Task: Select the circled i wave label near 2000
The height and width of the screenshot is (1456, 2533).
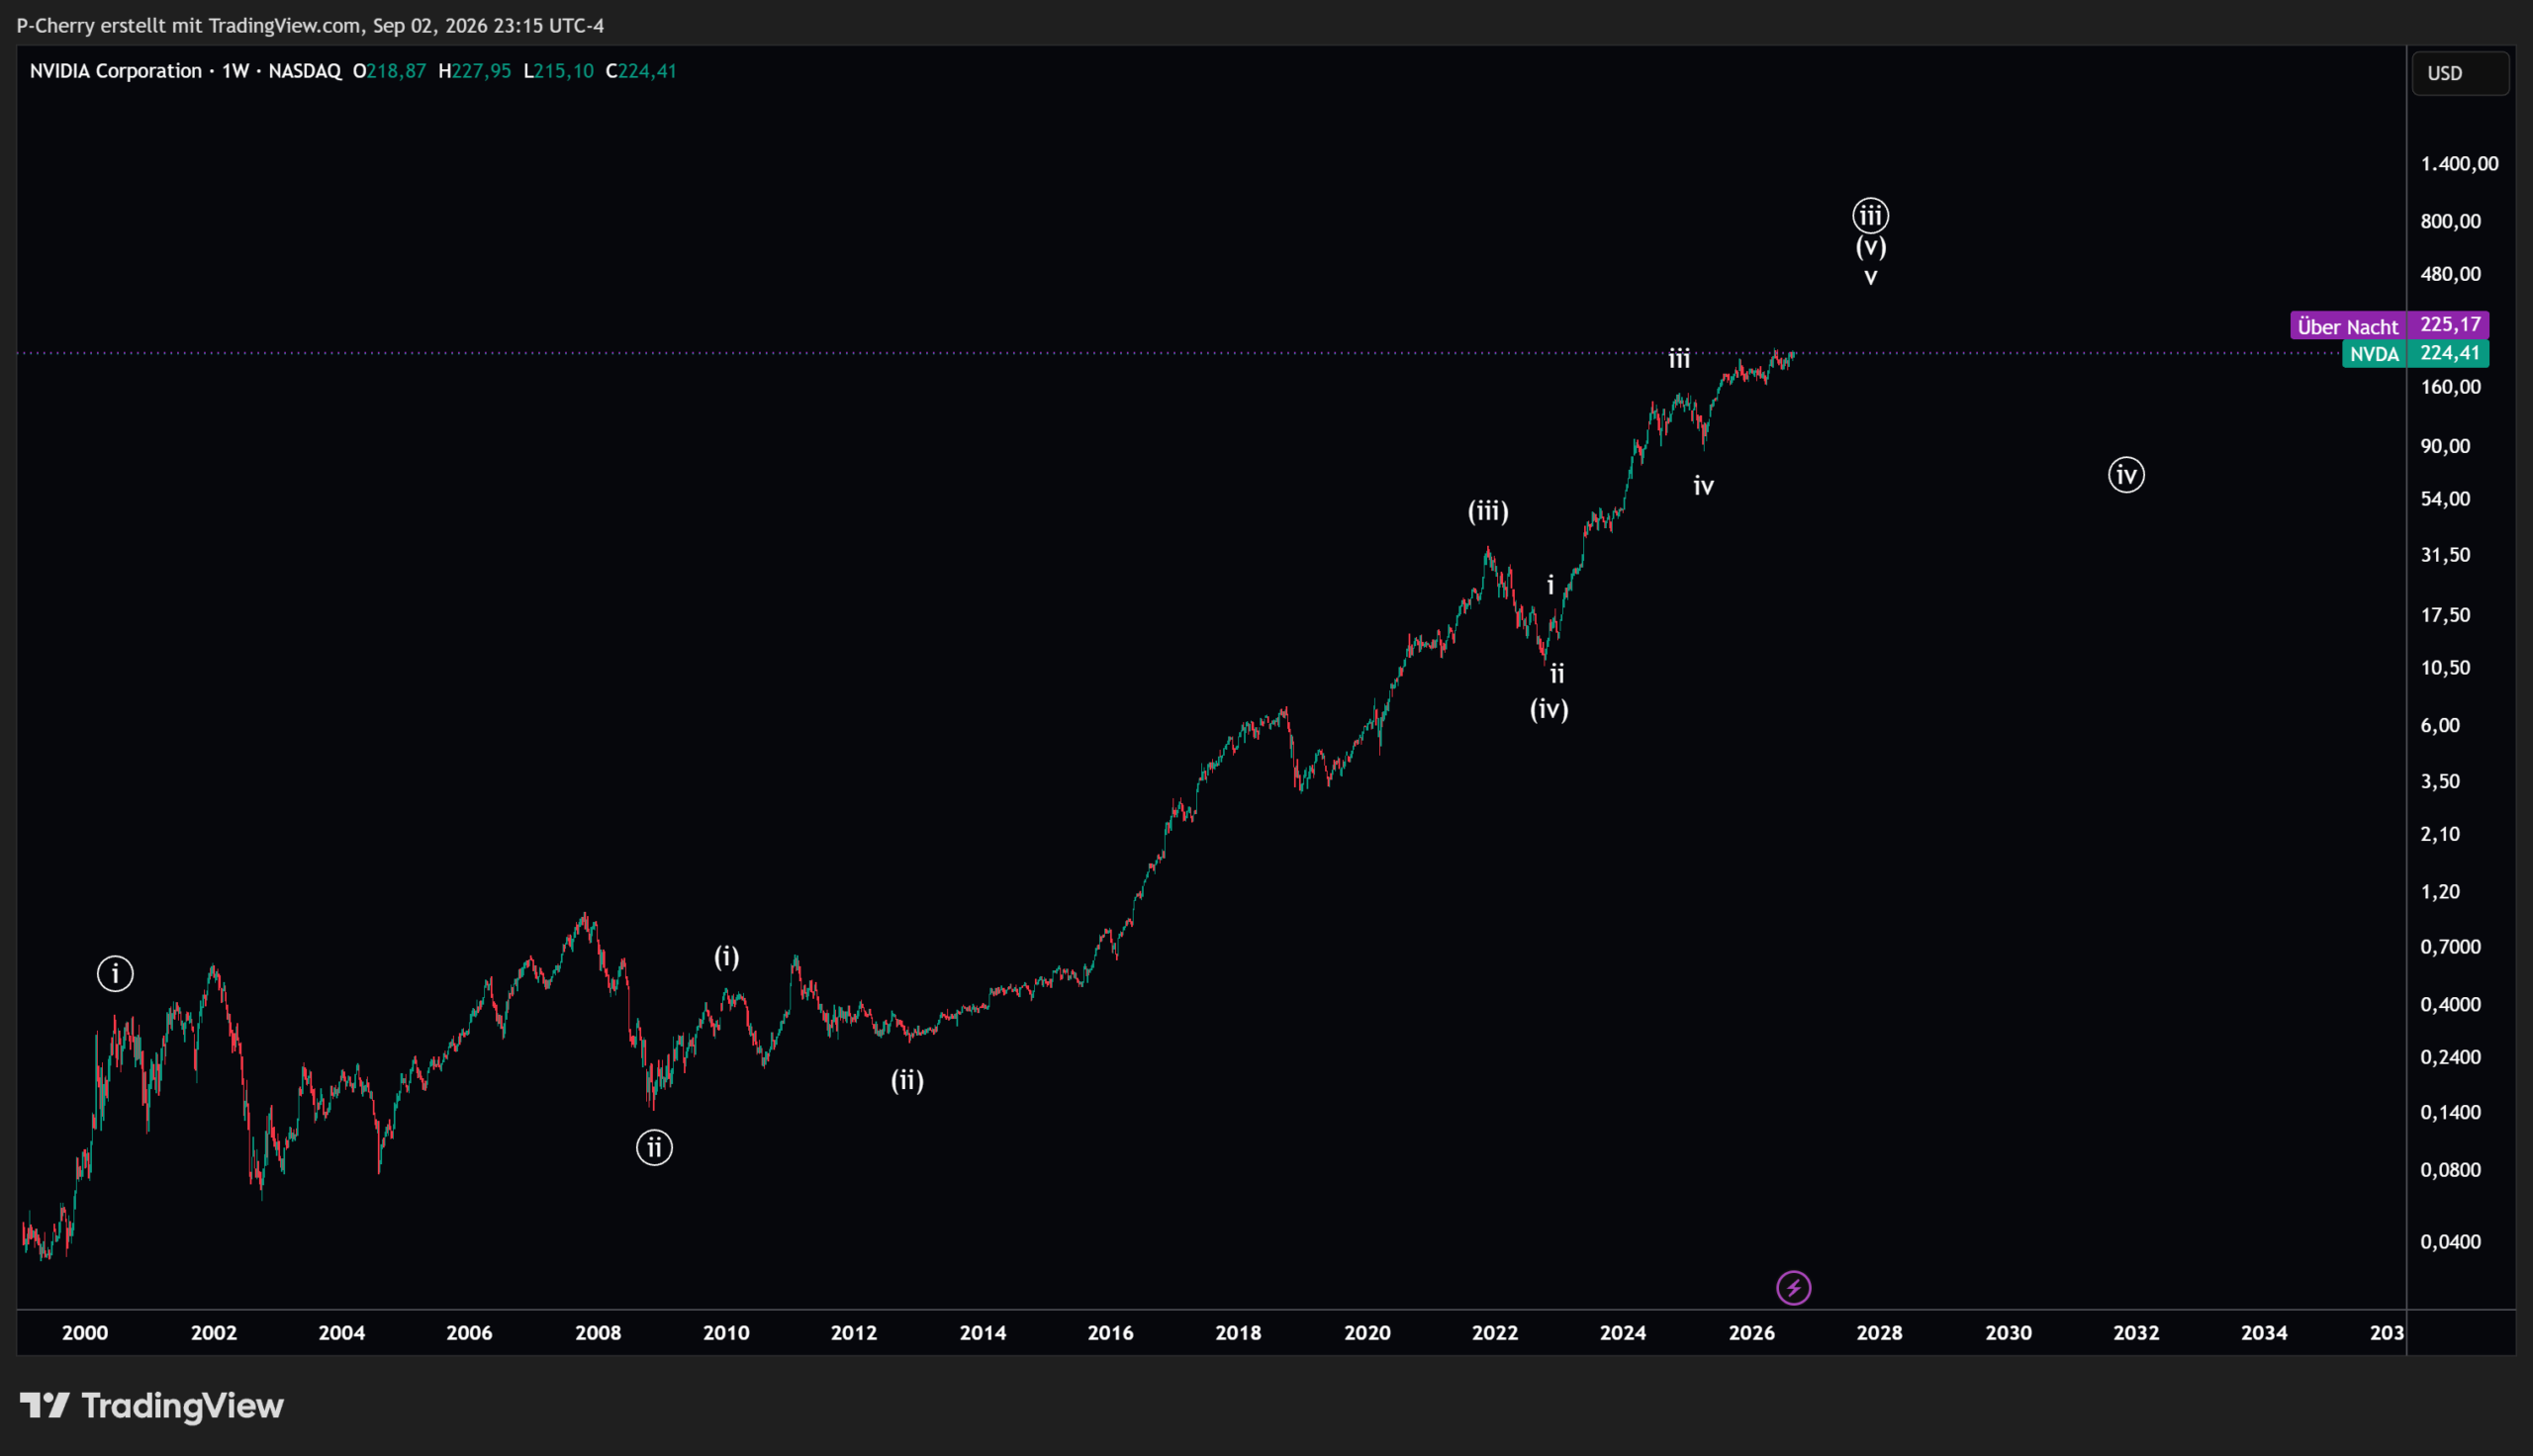Action: coord(115,973)
